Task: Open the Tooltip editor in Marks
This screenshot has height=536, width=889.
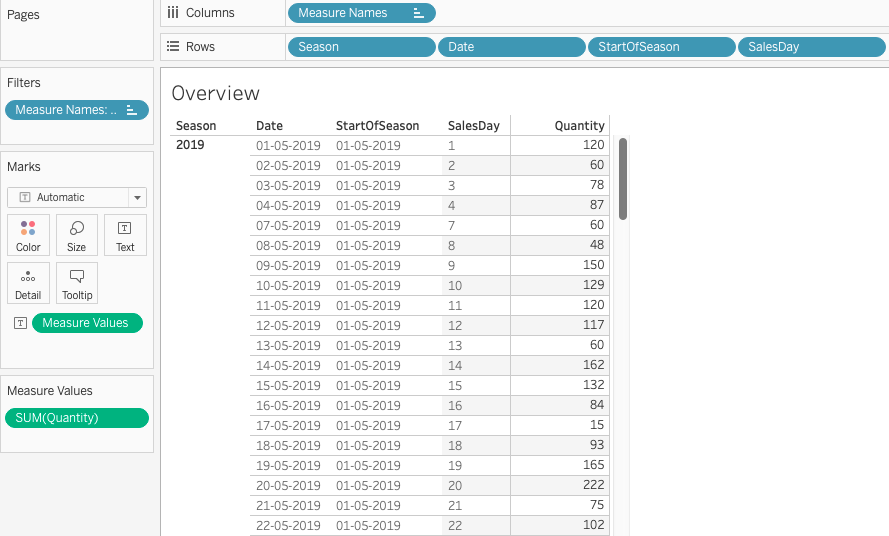Action: pyautogui.click(x=77, y=283)
